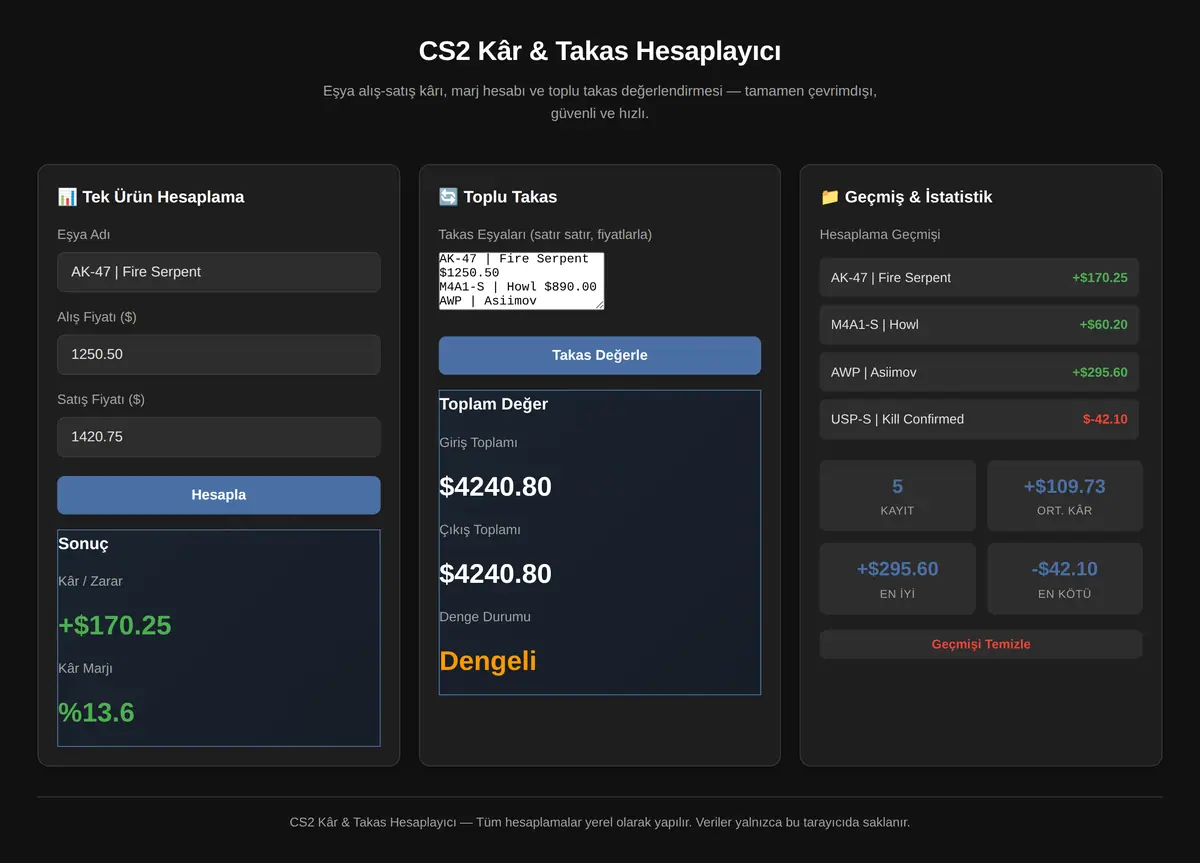Click the Çıkış Toplamı amount $4240.80

click(496, 574)
